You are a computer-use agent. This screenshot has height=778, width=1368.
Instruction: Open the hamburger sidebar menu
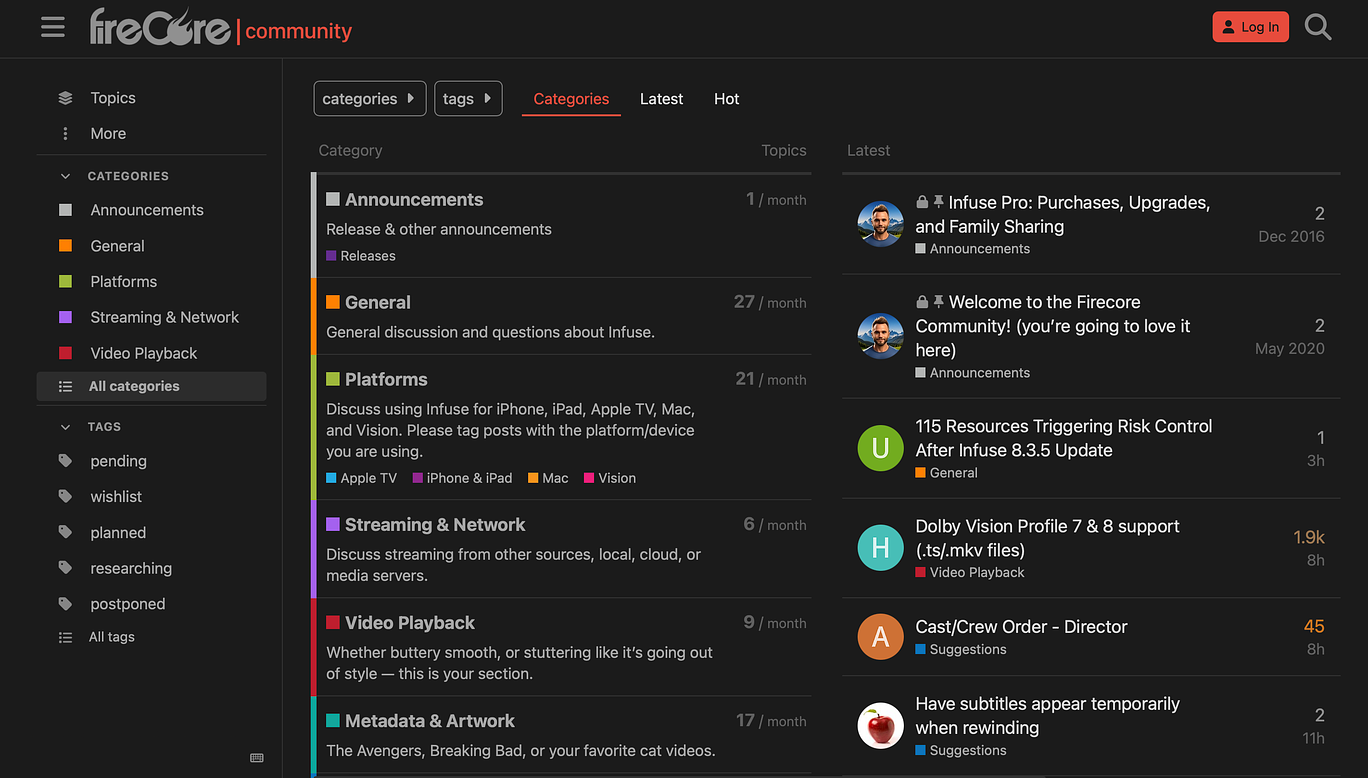53,27
